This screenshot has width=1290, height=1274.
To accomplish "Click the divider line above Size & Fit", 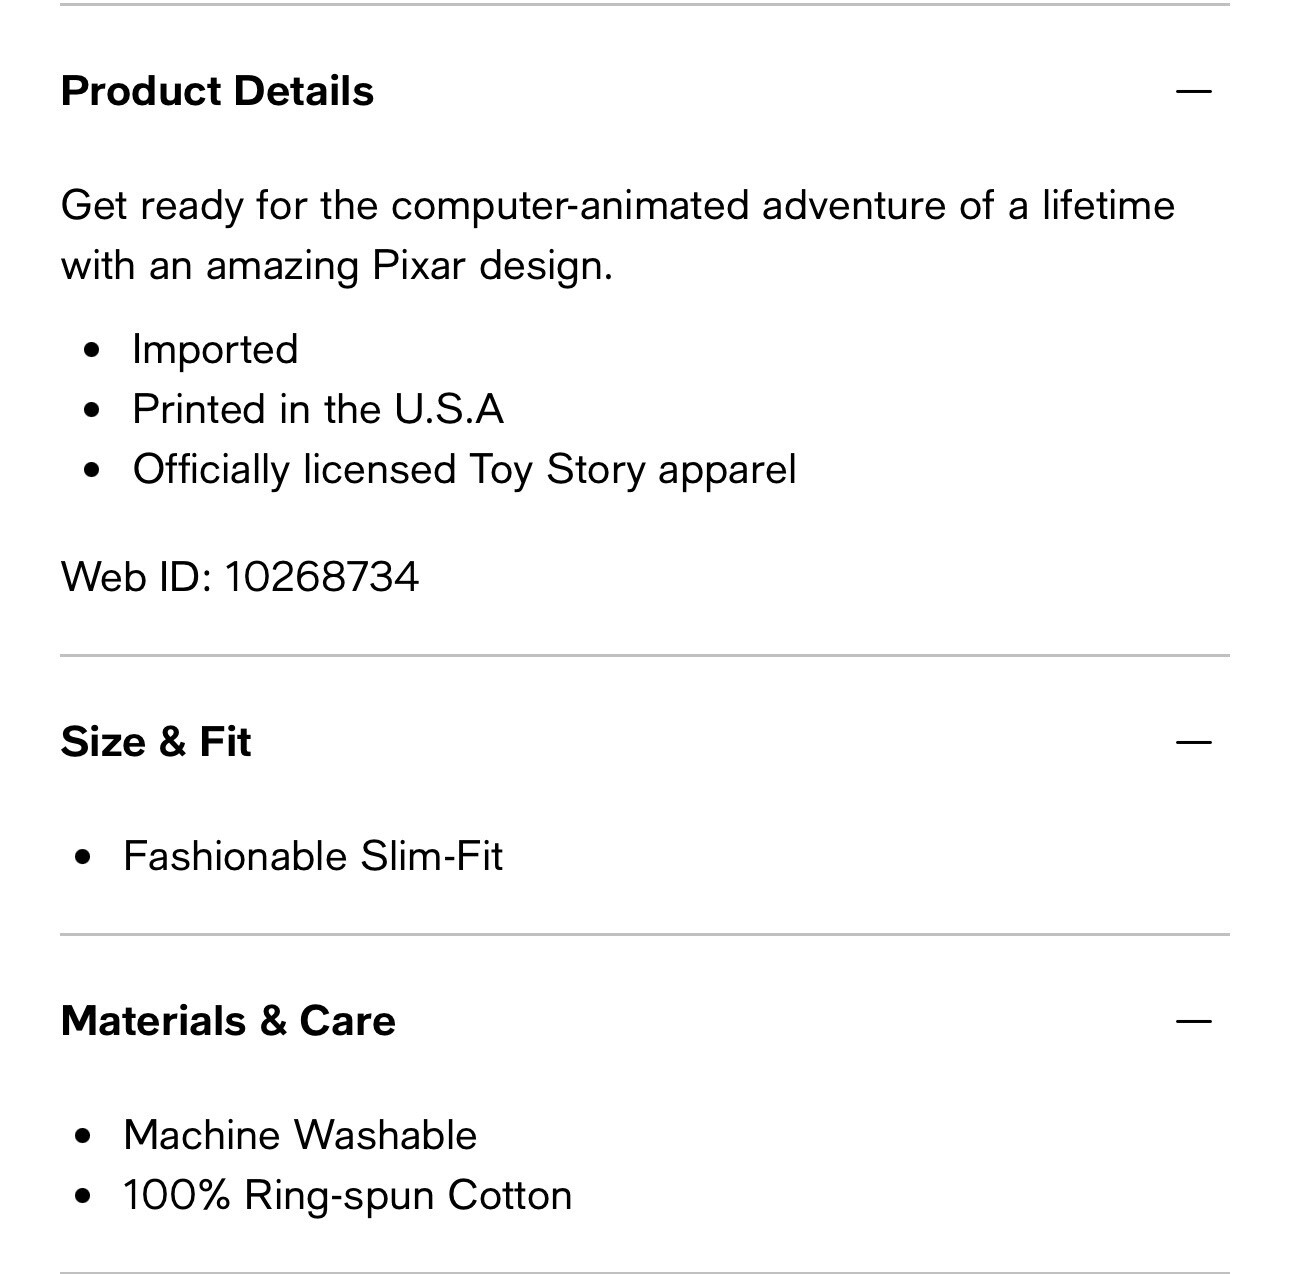I will [645, 656].
